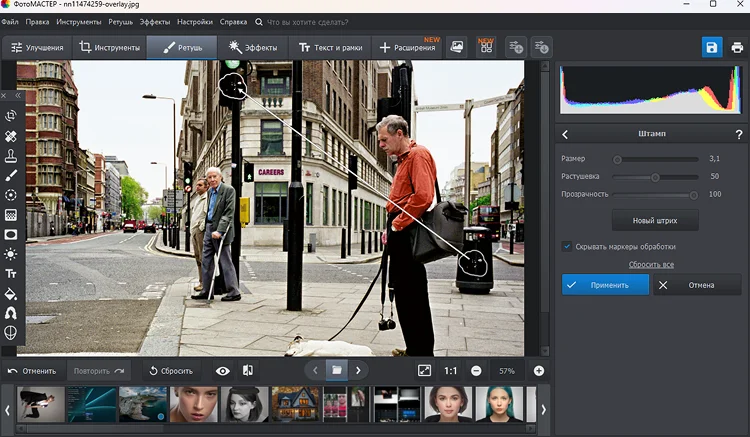Set zoom to 1:1 scale

(450, 371)
